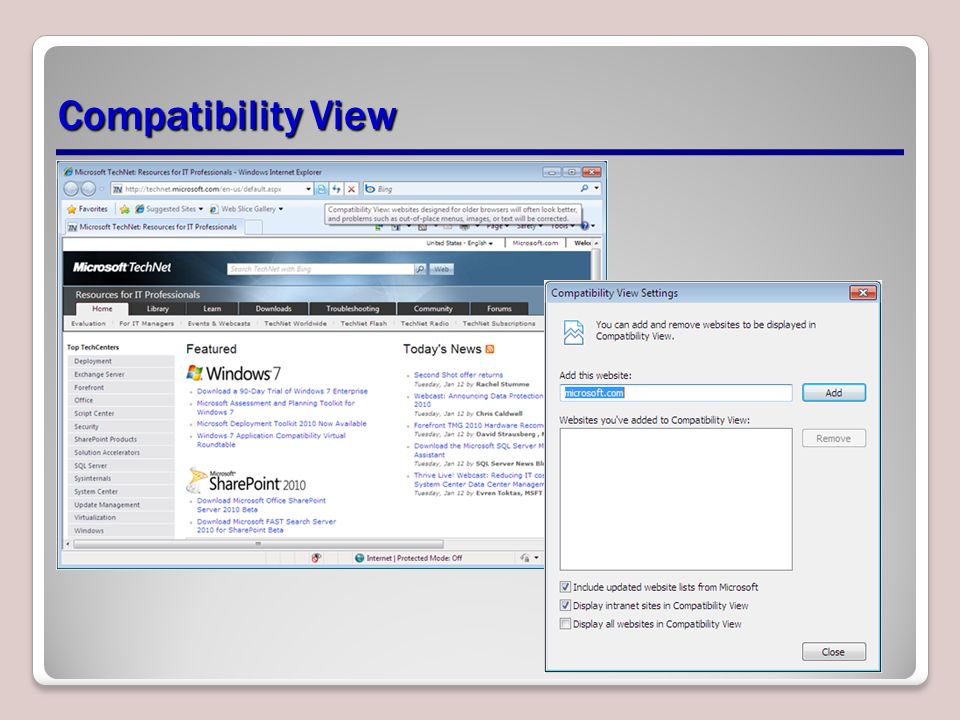The image size is (960, 720).
Task: Stop loading with the red X icon
Action: pos(351,189)
